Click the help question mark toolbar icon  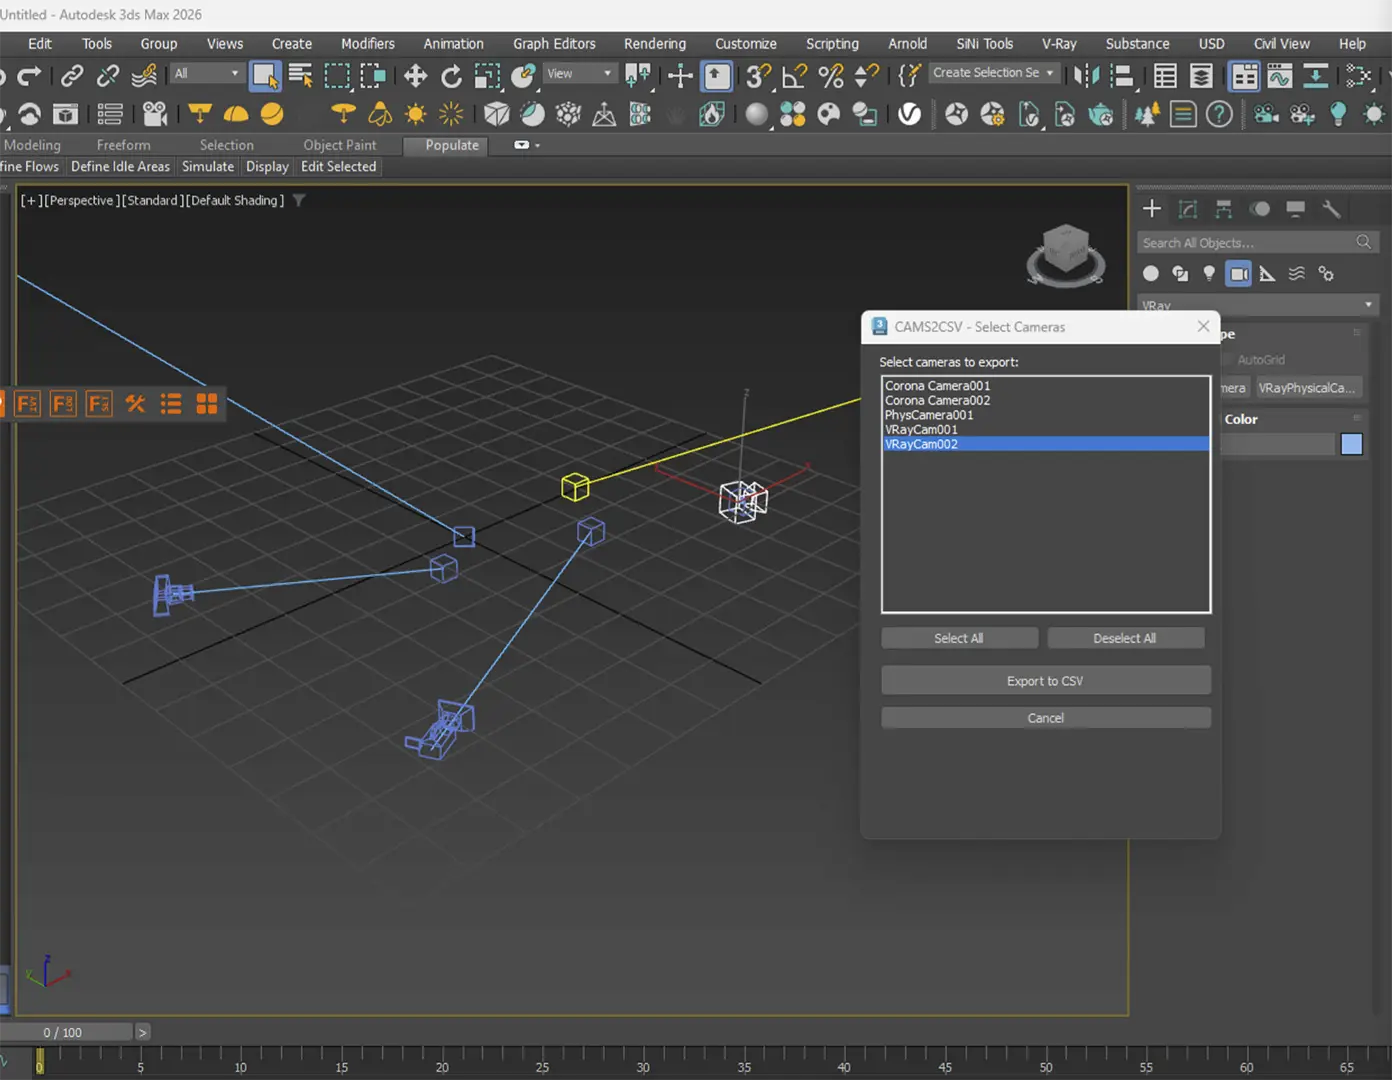(x=1219, y=114)
